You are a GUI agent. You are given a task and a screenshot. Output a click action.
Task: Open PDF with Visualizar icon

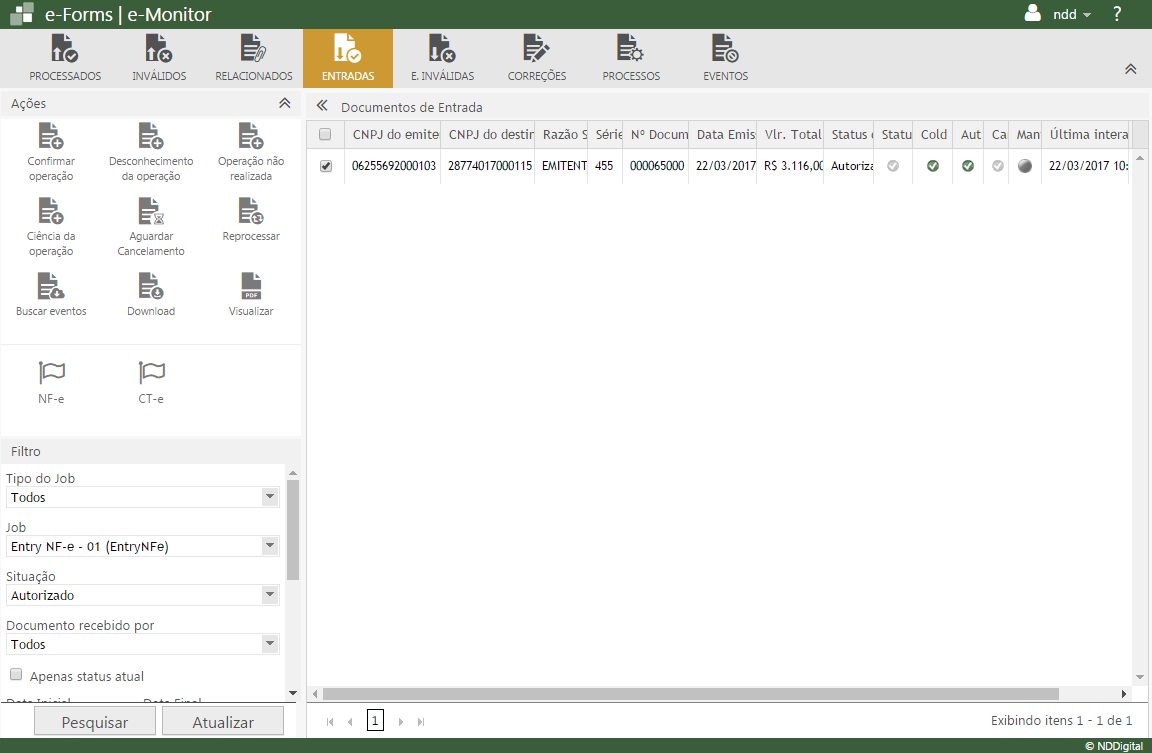pos(251,287)
